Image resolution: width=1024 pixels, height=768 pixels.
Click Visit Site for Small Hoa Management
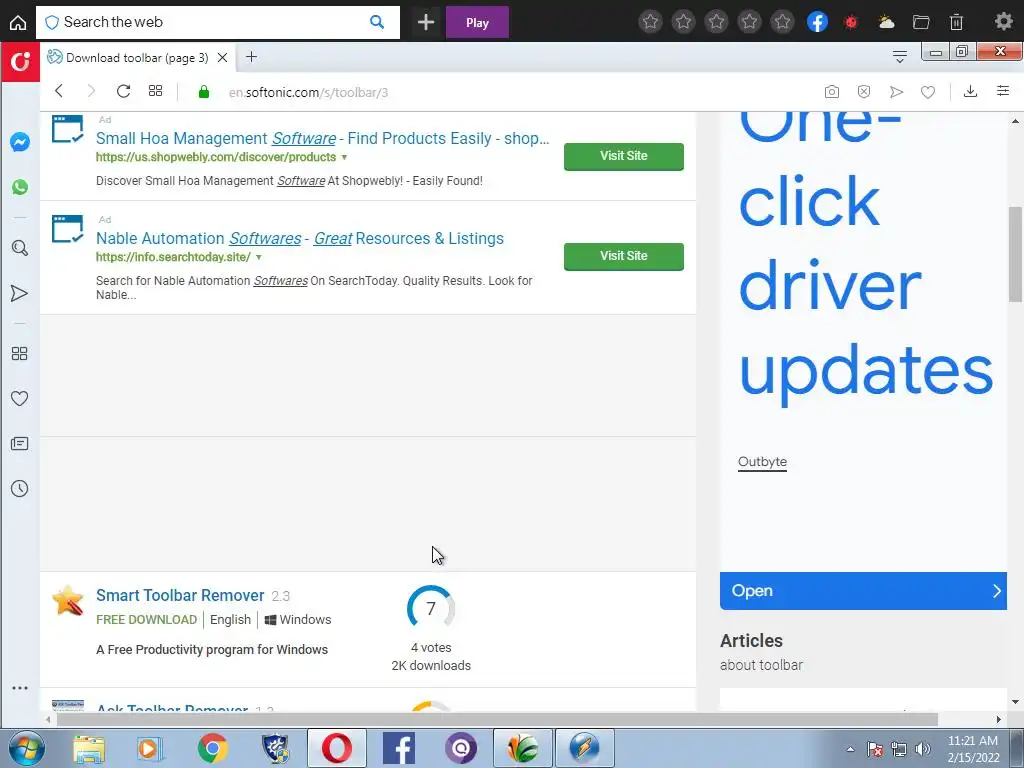624,156
